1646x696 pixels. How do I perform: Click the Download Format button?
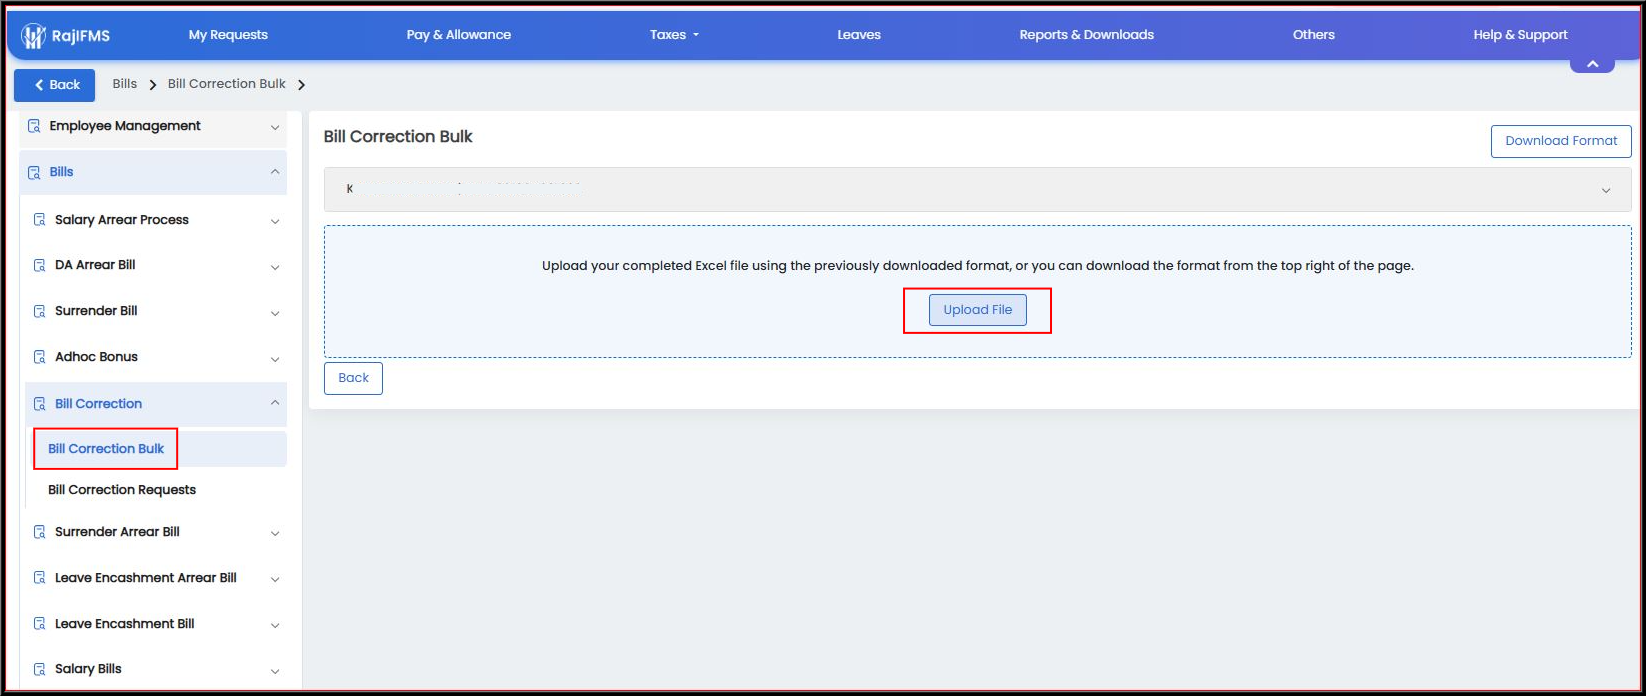1561,141
